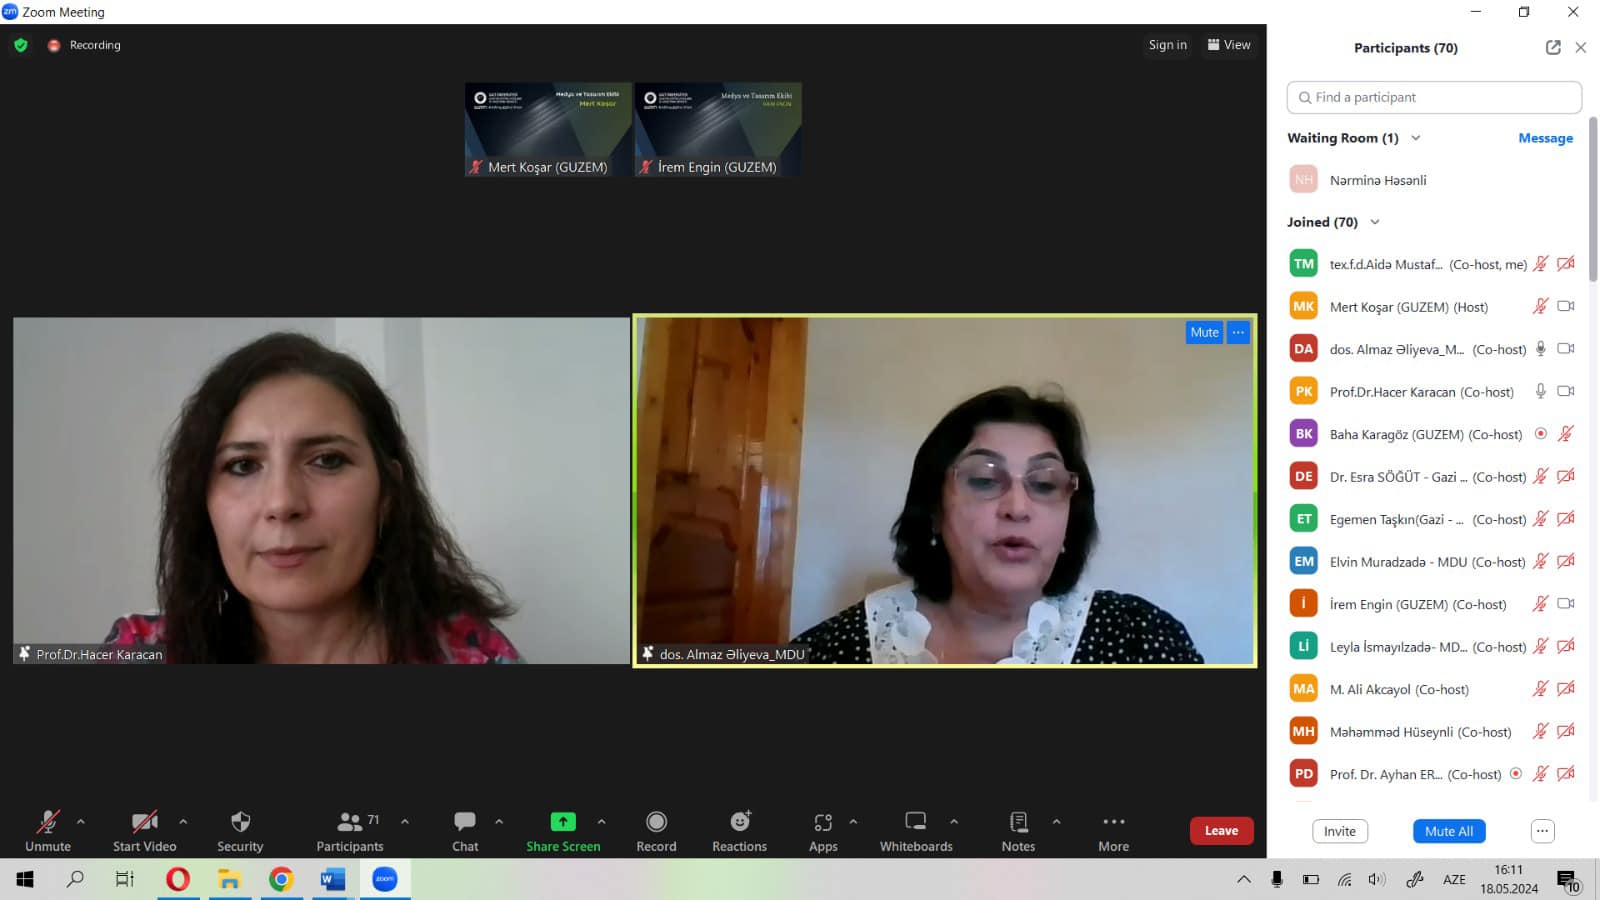This screenshot has height=900, width=1600.
Task: Open the Security shield options
Action: click(x=240, y=831)
